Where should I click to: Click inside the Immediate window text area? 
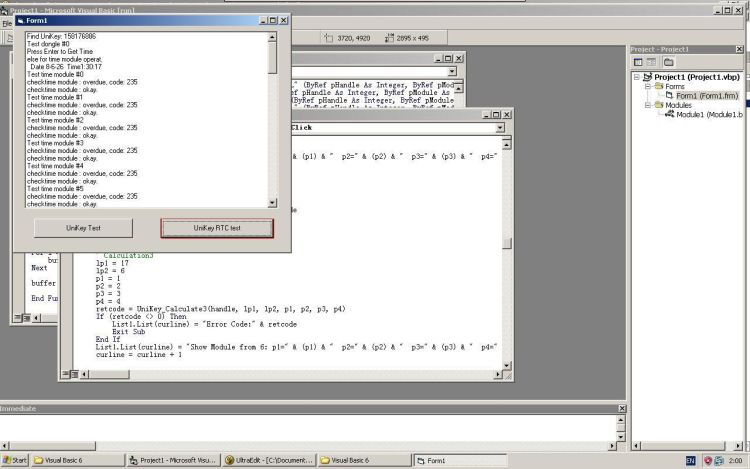coord(308,428)
